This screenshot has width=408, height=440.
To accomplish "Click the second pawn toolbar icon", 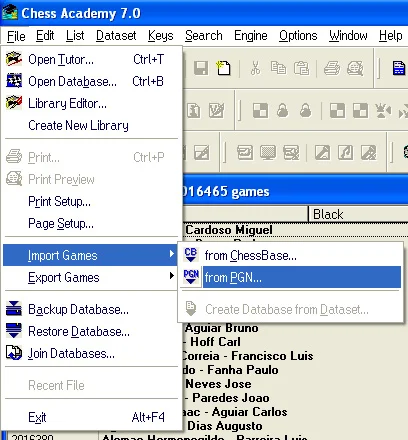I will pos(305,110).
